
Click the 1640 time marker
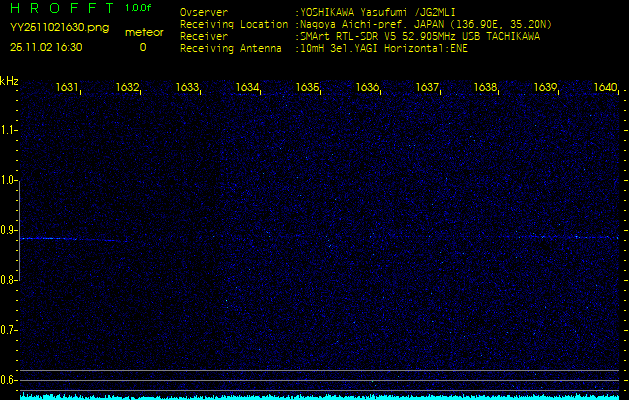pyautogui.click(x=605, y=88)
